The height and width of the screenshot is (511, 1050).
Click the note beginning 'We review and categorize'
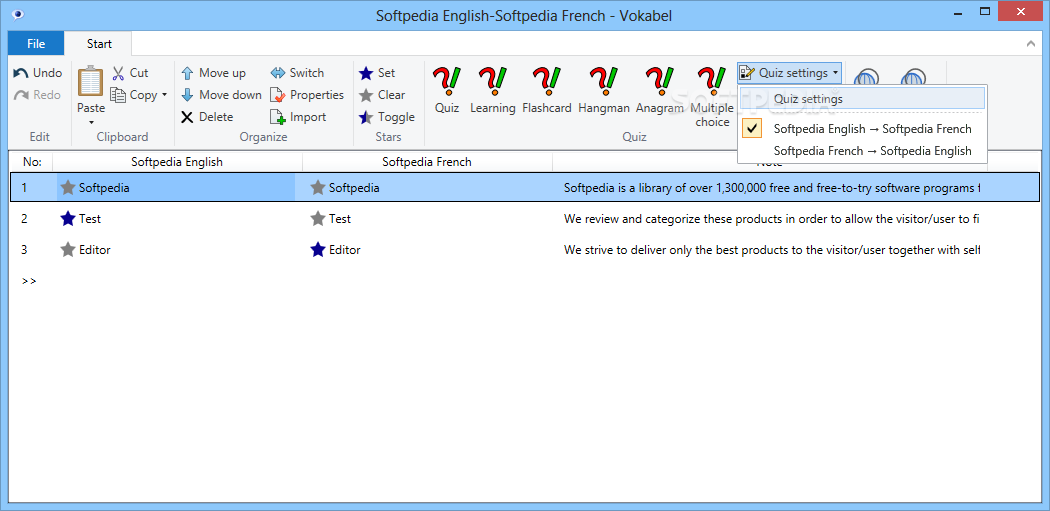tap(771, 218)
